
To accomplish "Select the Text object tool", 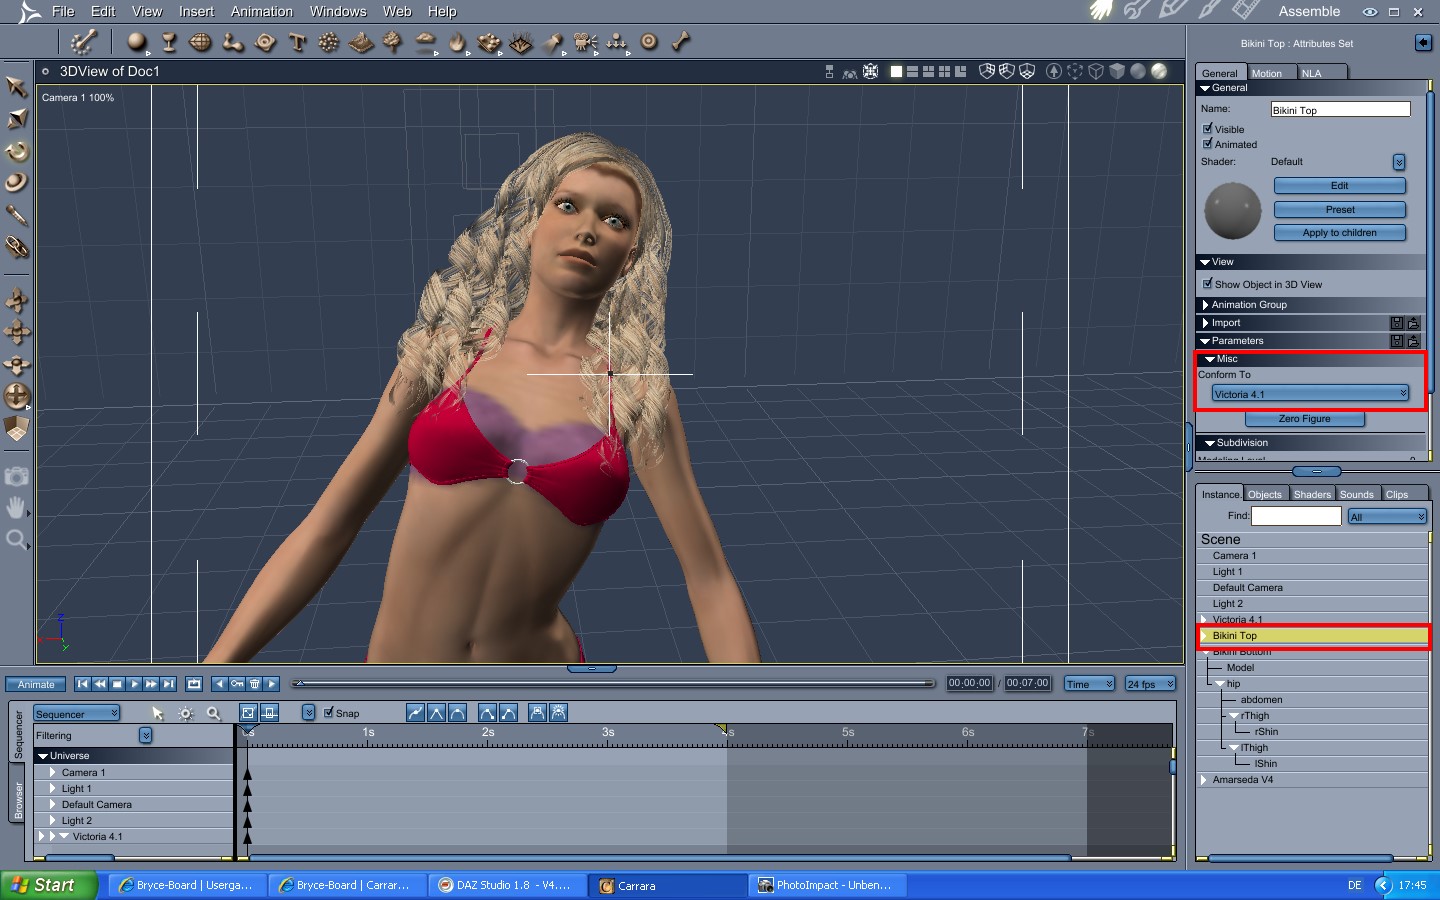I will [x=297, y=42].
